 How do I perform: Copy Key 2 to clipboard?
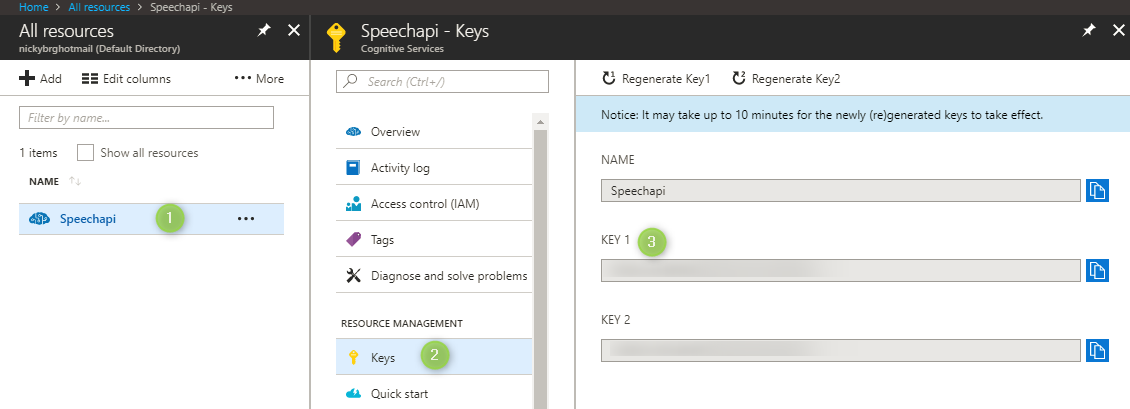1098,350
